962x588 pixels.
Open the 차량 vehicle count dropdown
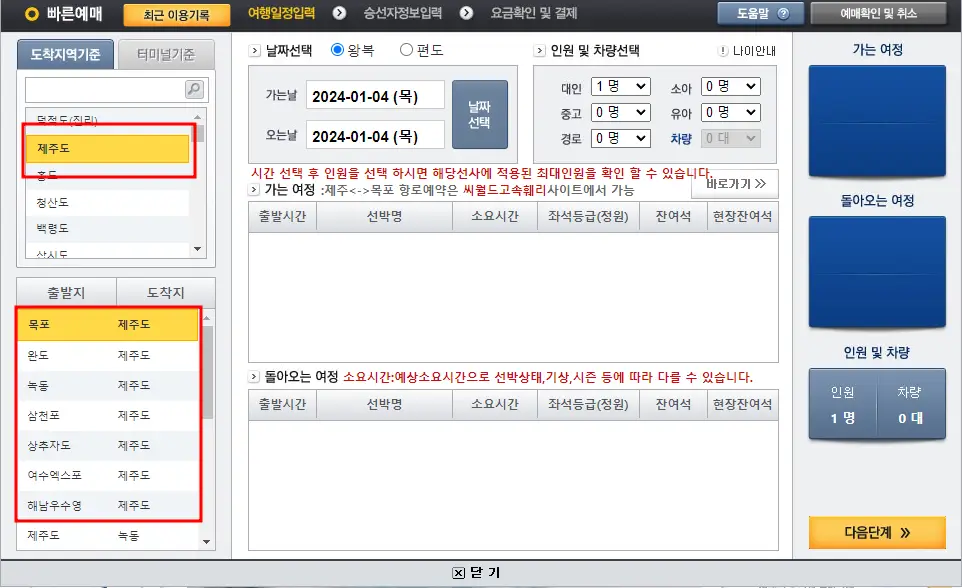tap(731, 138)
